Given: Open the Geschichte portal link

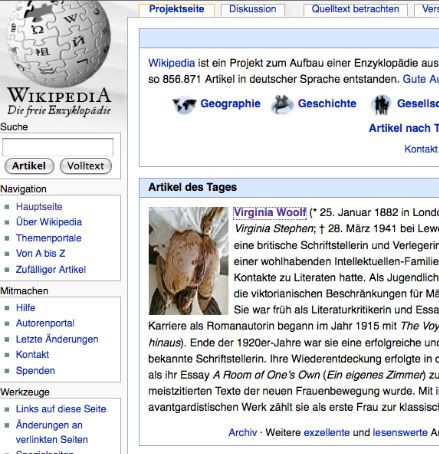Looking at the screenshot, I should pyautogui.click(x=327, y=104).
